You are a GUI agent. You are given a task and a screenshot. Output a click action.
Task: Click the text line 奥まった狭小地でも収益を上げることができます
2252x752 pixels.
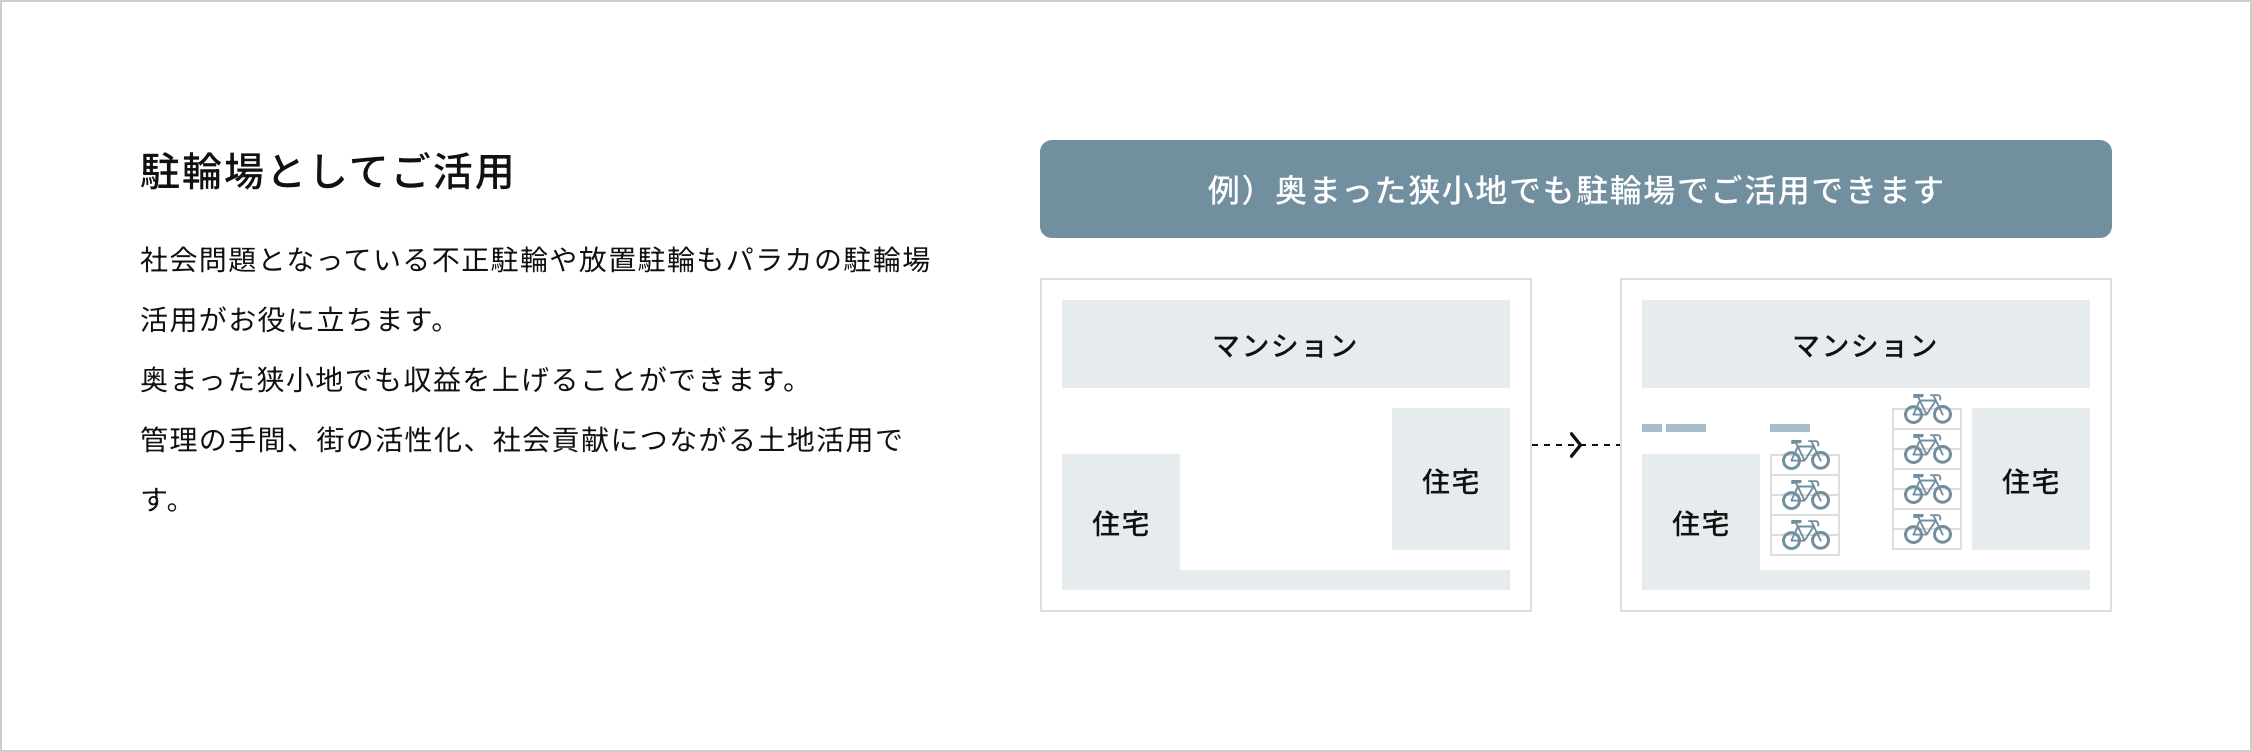[x=470, y=380]
